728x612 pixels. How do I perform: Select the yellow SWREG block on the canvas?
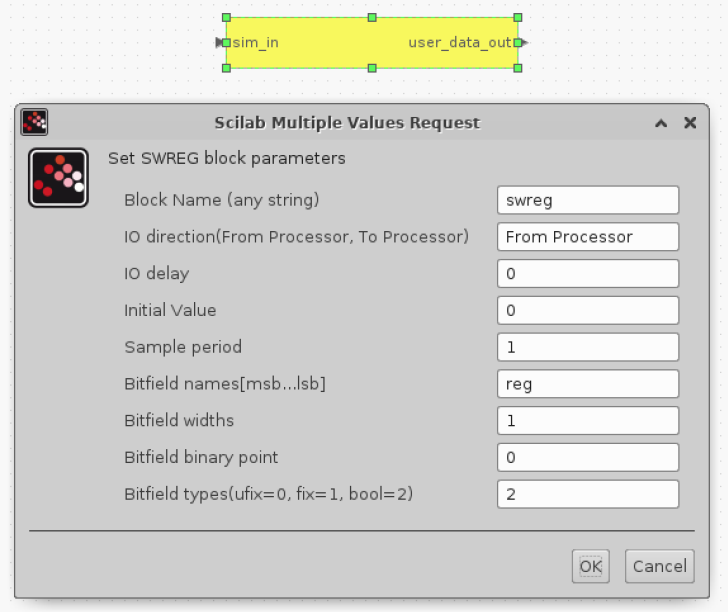372,43
